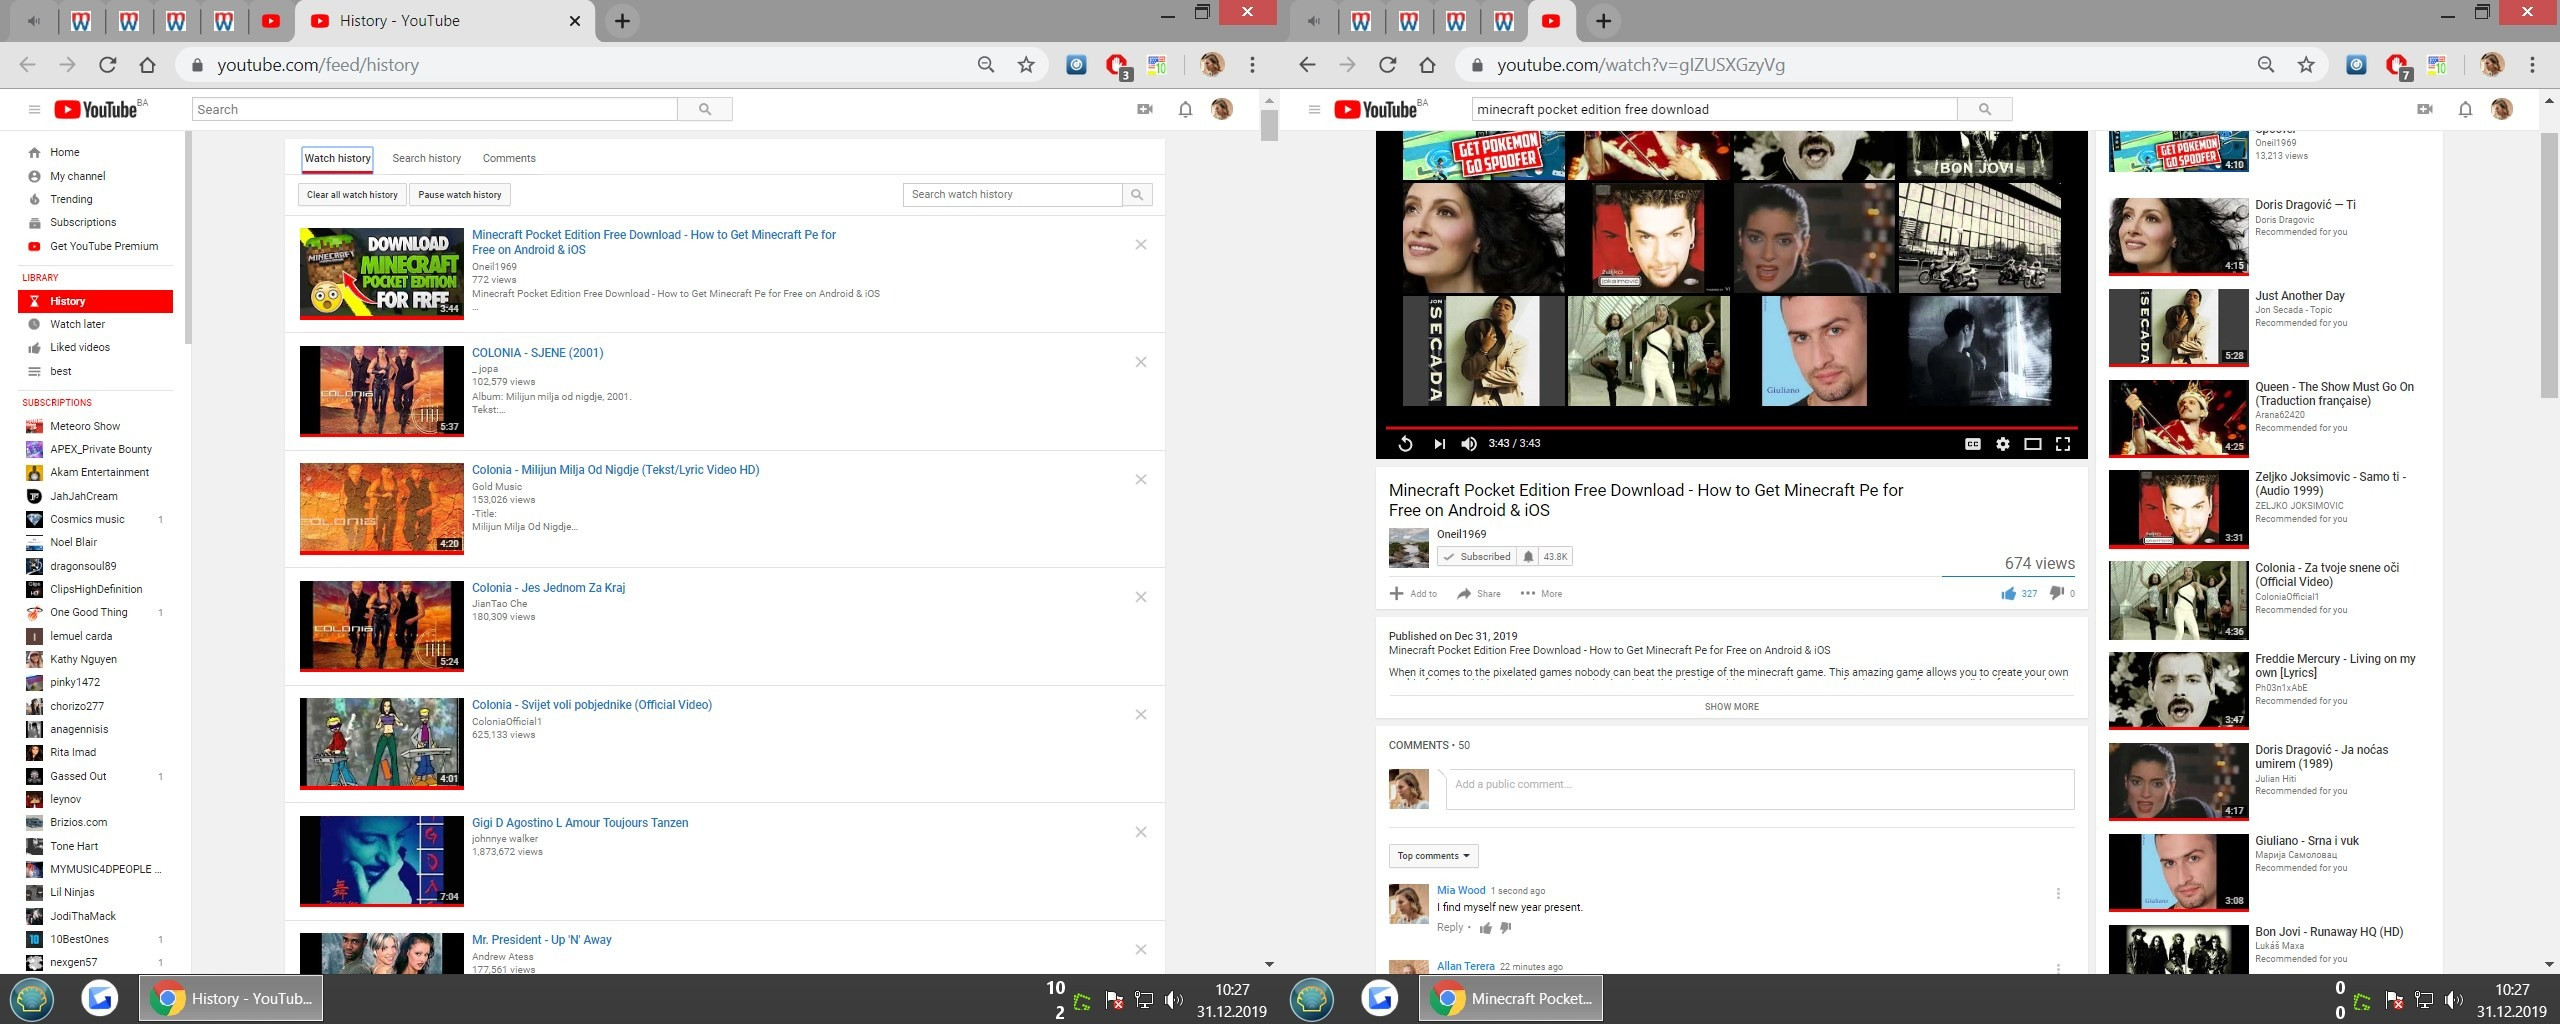Toggle closed captions on the video

[x=1972, y=444]
